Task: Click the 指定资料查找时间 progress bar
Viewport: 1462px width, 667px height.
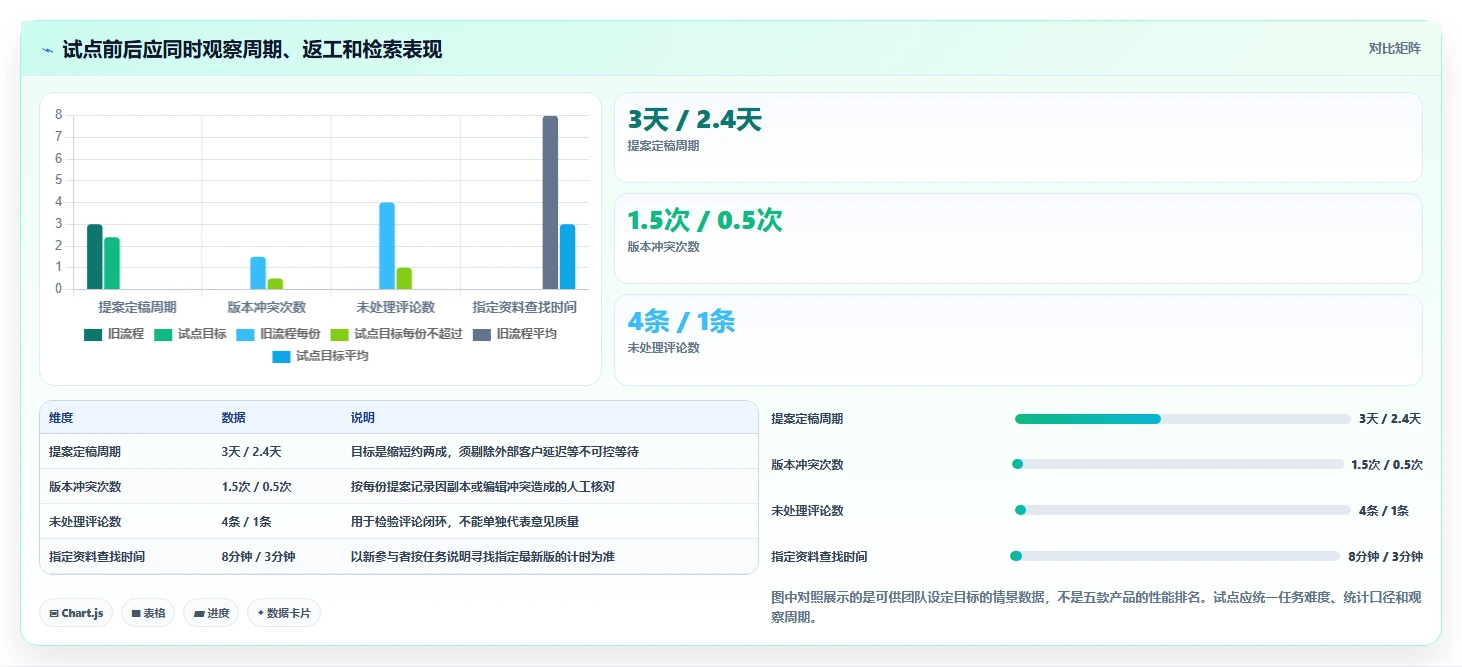Action: (1175, 556)
